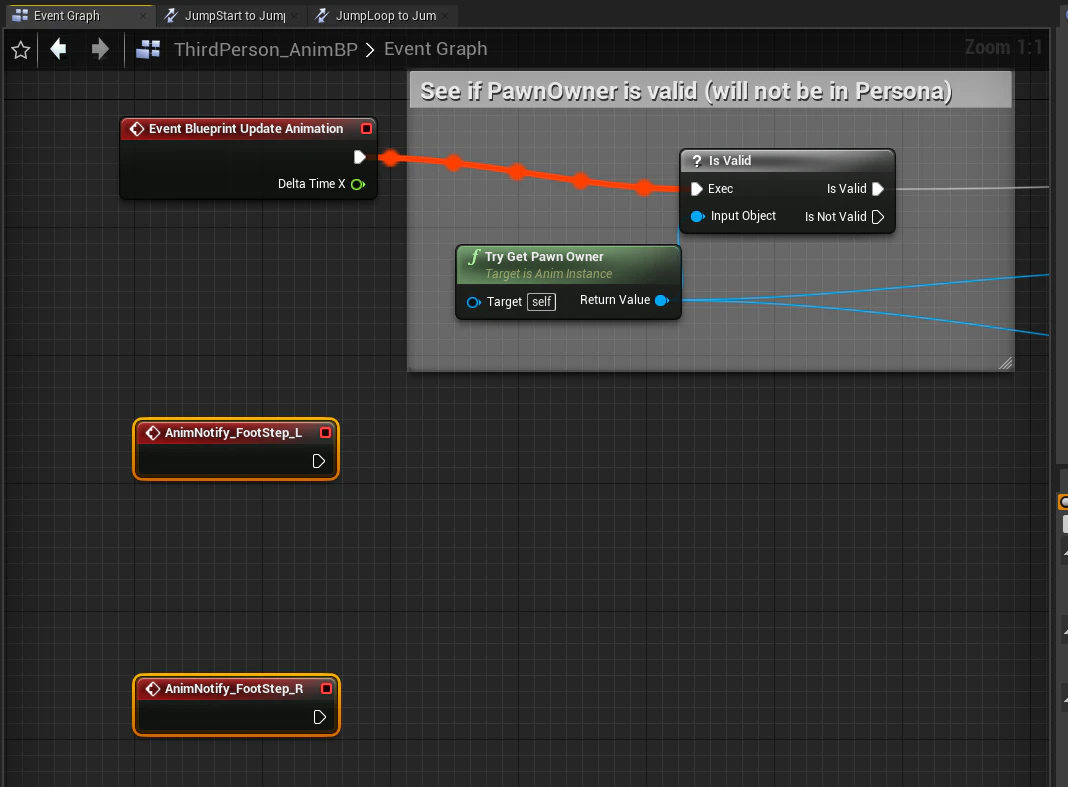Click the AnimNotify_FootStep_R exec output pin
The width and height of the screenshot is (1068, 787).
319,717
